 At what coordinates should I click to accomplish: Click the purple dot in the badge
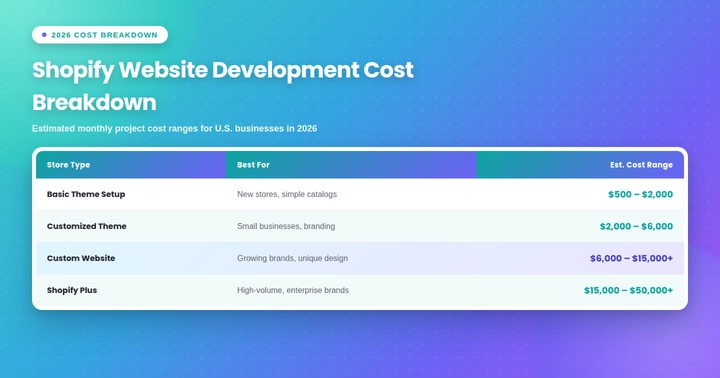coord(44,35)
